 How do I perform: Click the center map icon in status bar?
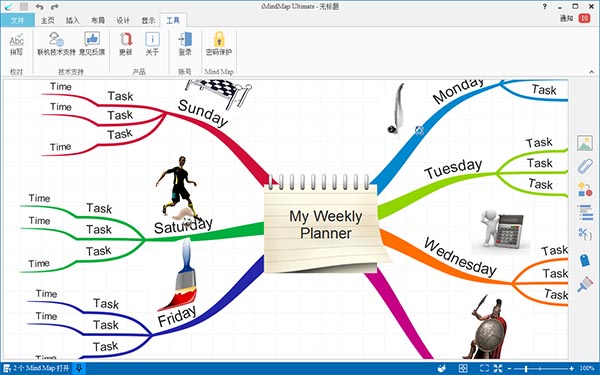pyautogui.click(x=463, y=368)
